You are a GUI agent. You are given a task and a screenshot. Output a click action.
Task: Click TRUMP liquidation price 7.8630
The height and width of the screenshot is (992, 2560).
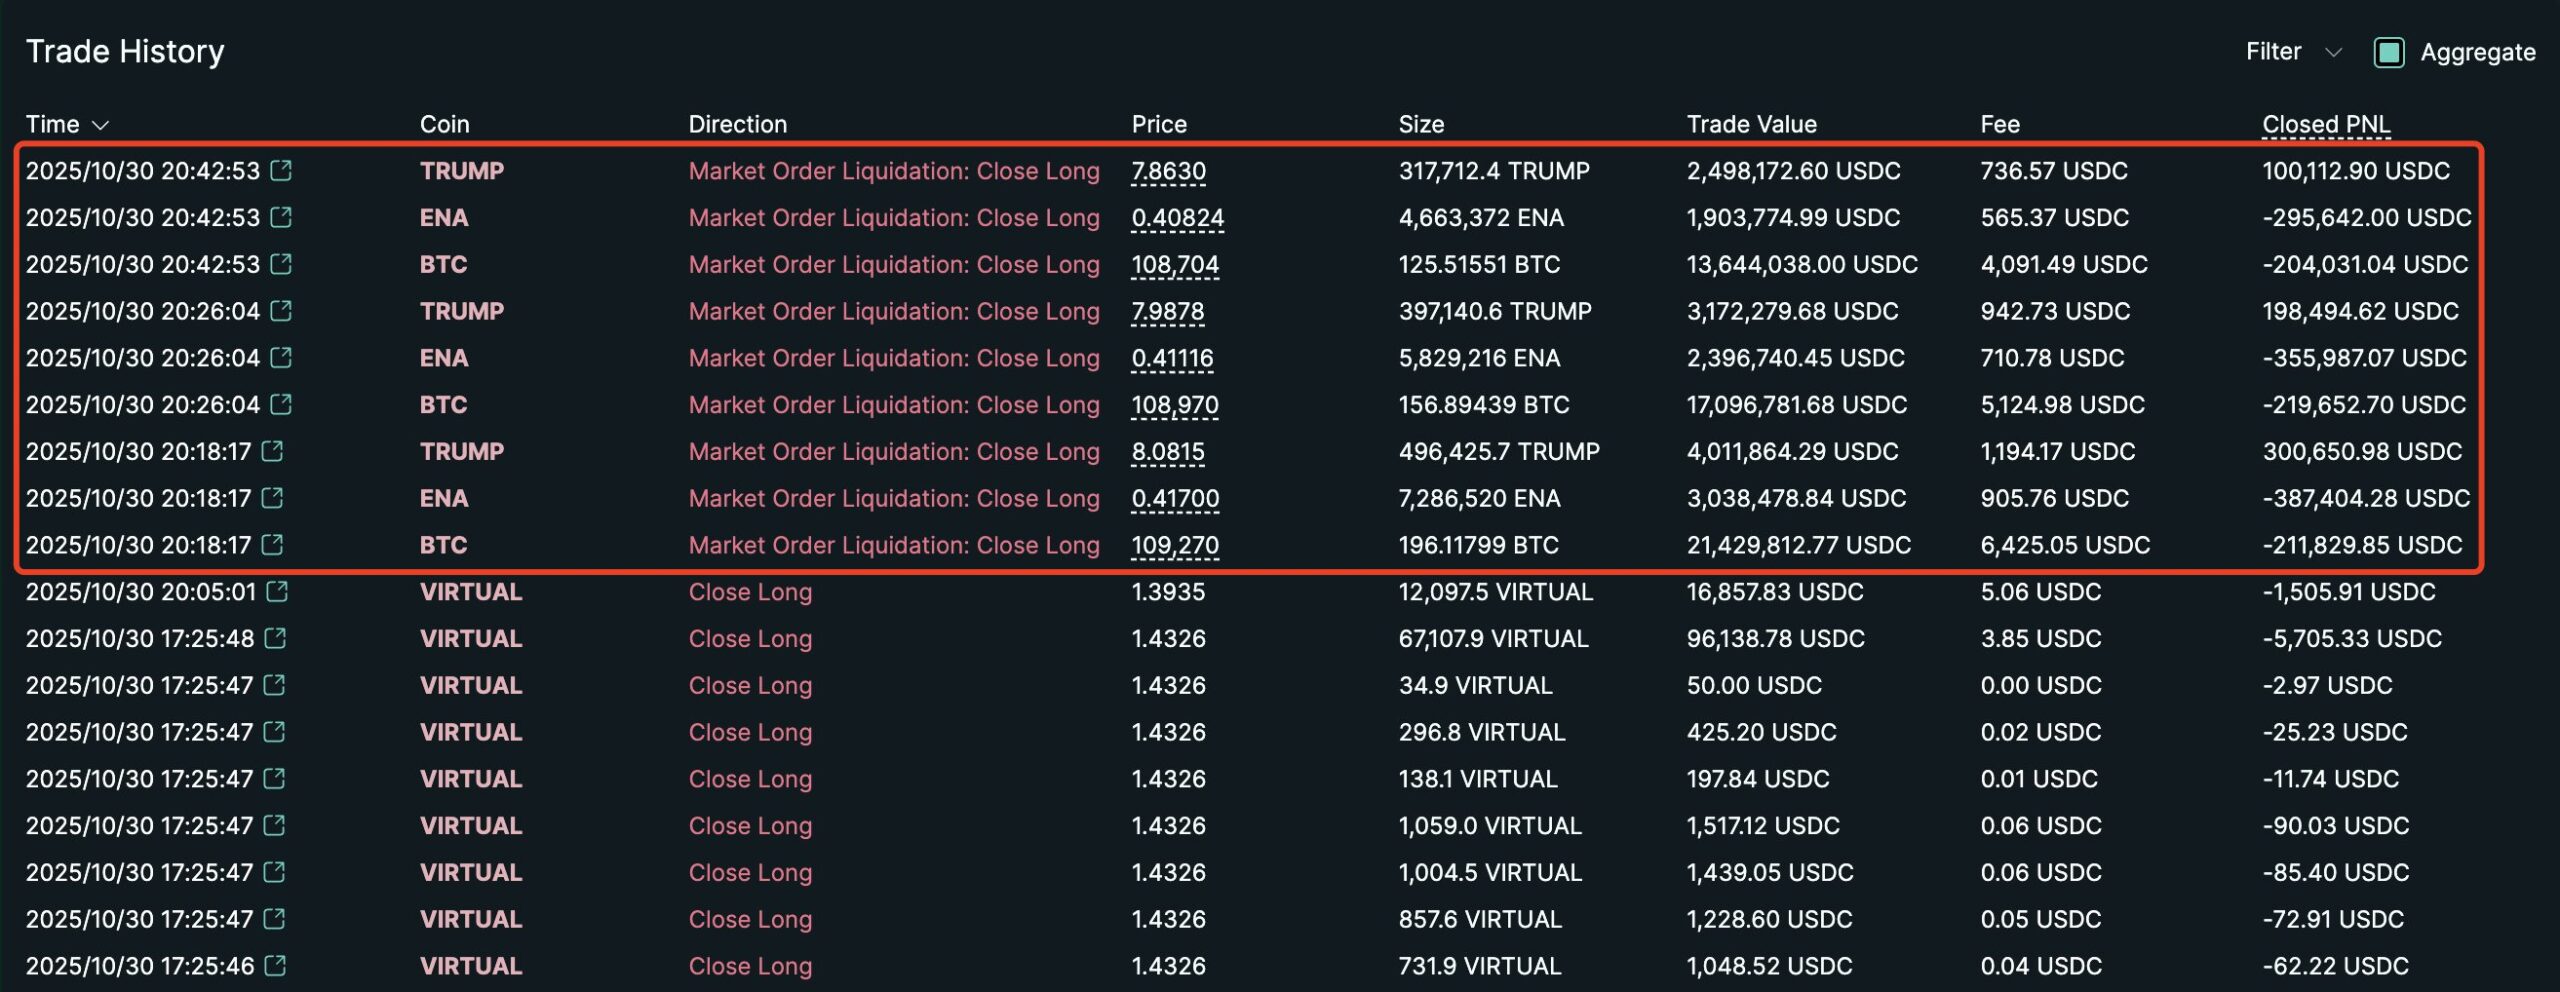click(1168, 171)
